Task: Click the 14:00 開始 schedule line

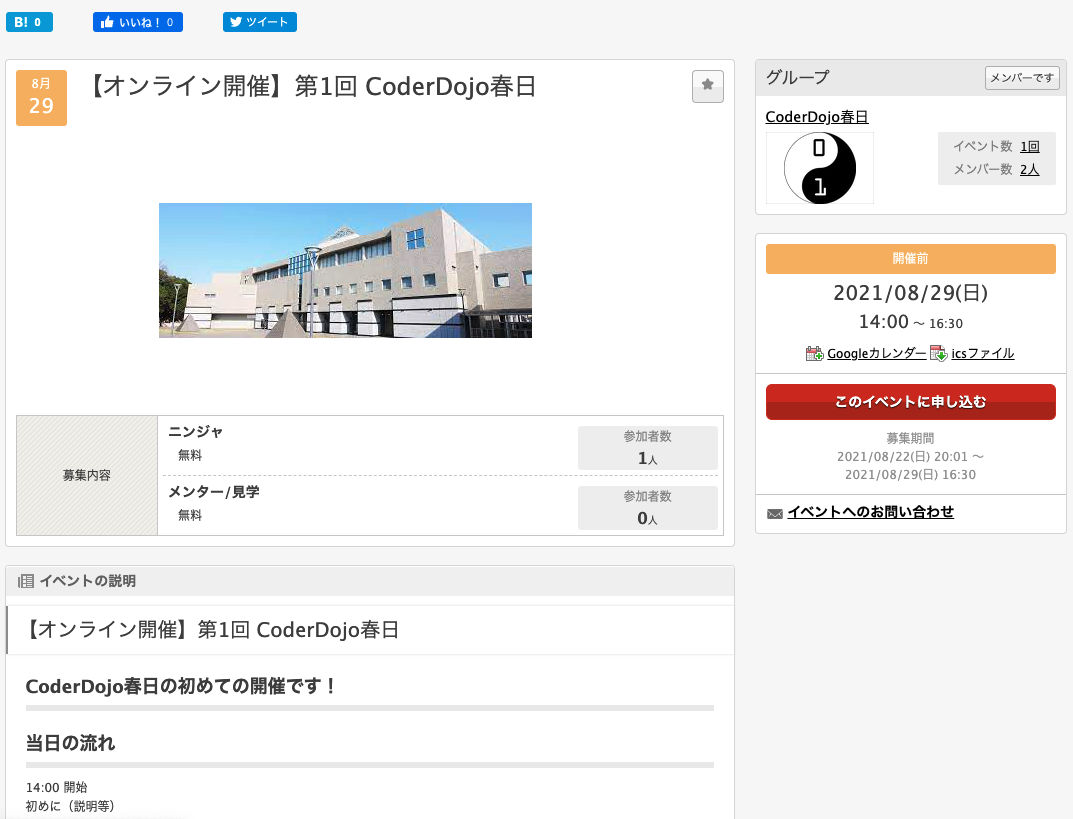Action: pyautogui.click(x=57, y=788)
